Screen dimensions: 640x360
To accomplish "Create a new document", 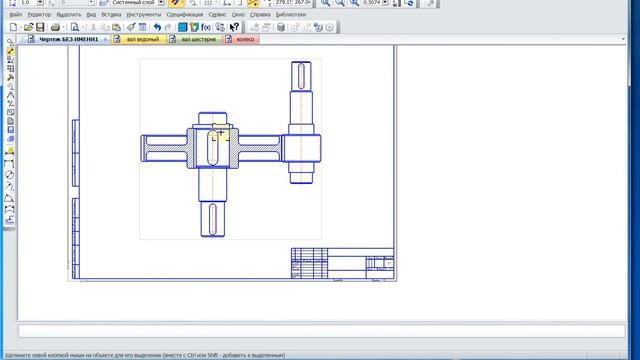I will pyautogui.click(x=13, y=27).
